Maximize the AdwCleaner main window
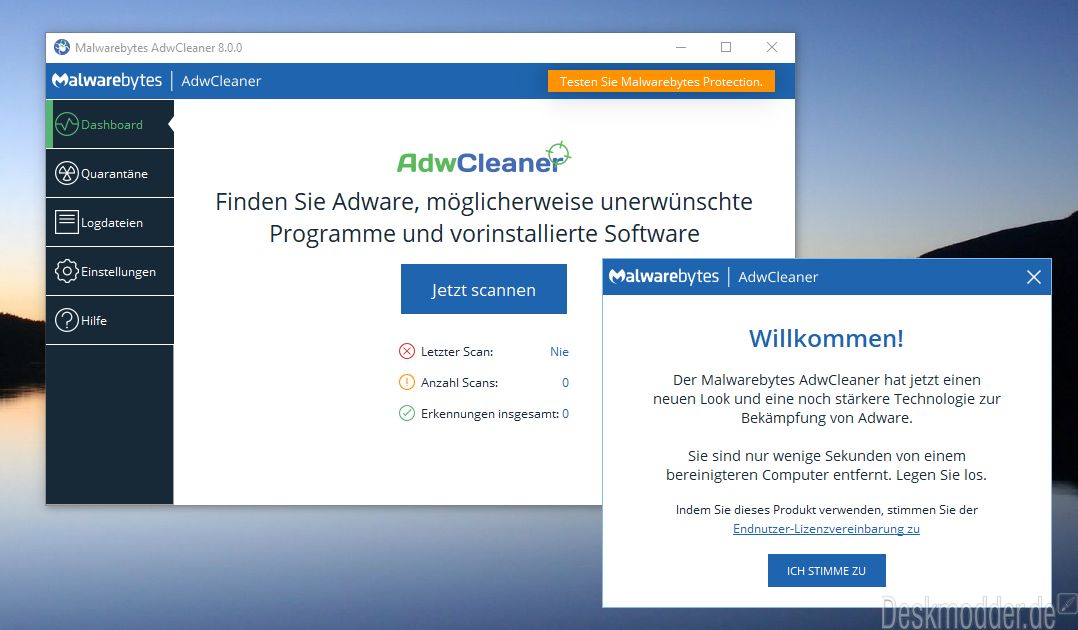 click(x=726, y=47)
